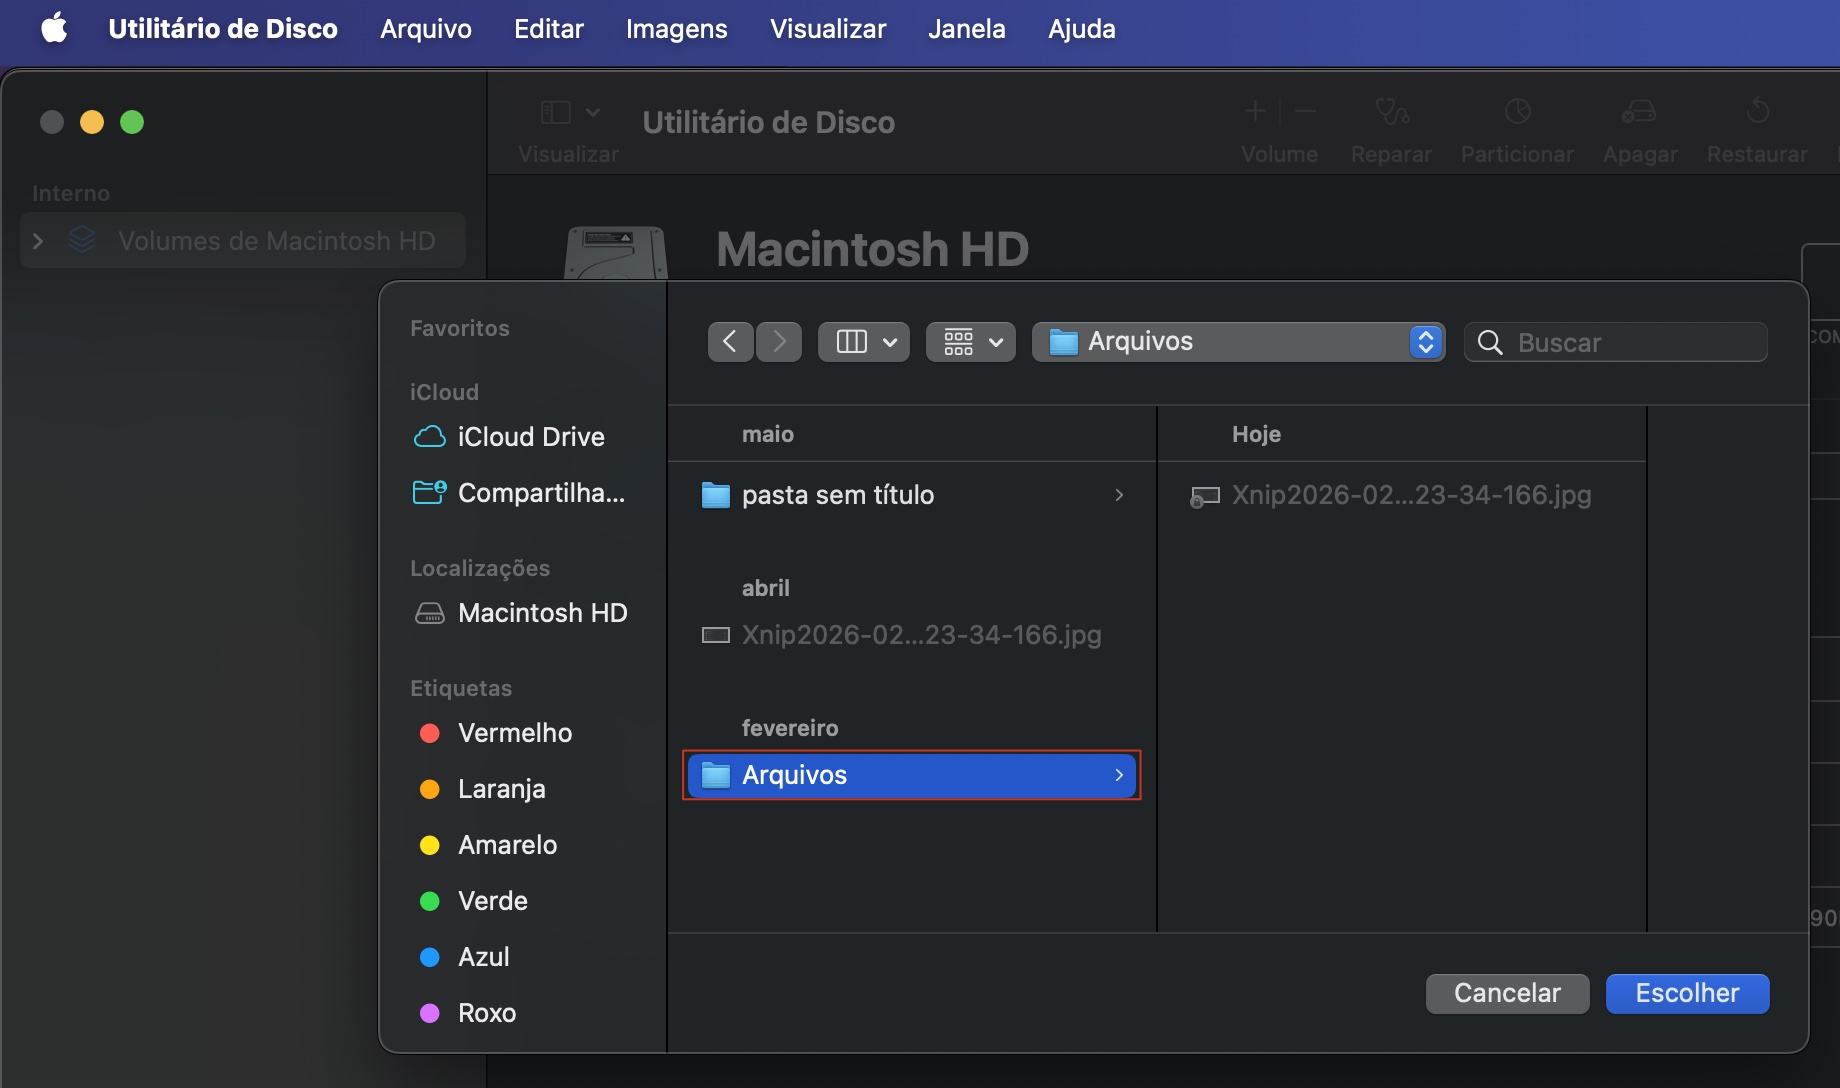Select Volumes de Macintosh HD in sidebar

(244, 241)
